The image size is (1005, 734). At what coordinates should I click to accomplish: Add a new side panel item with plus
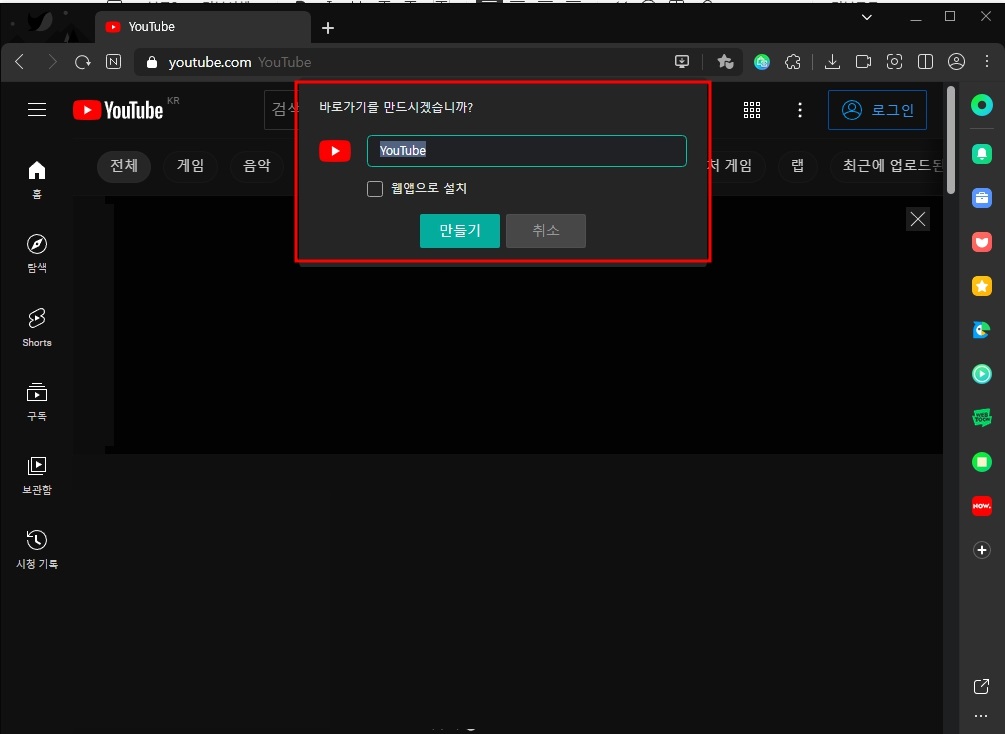click(982, 550)
